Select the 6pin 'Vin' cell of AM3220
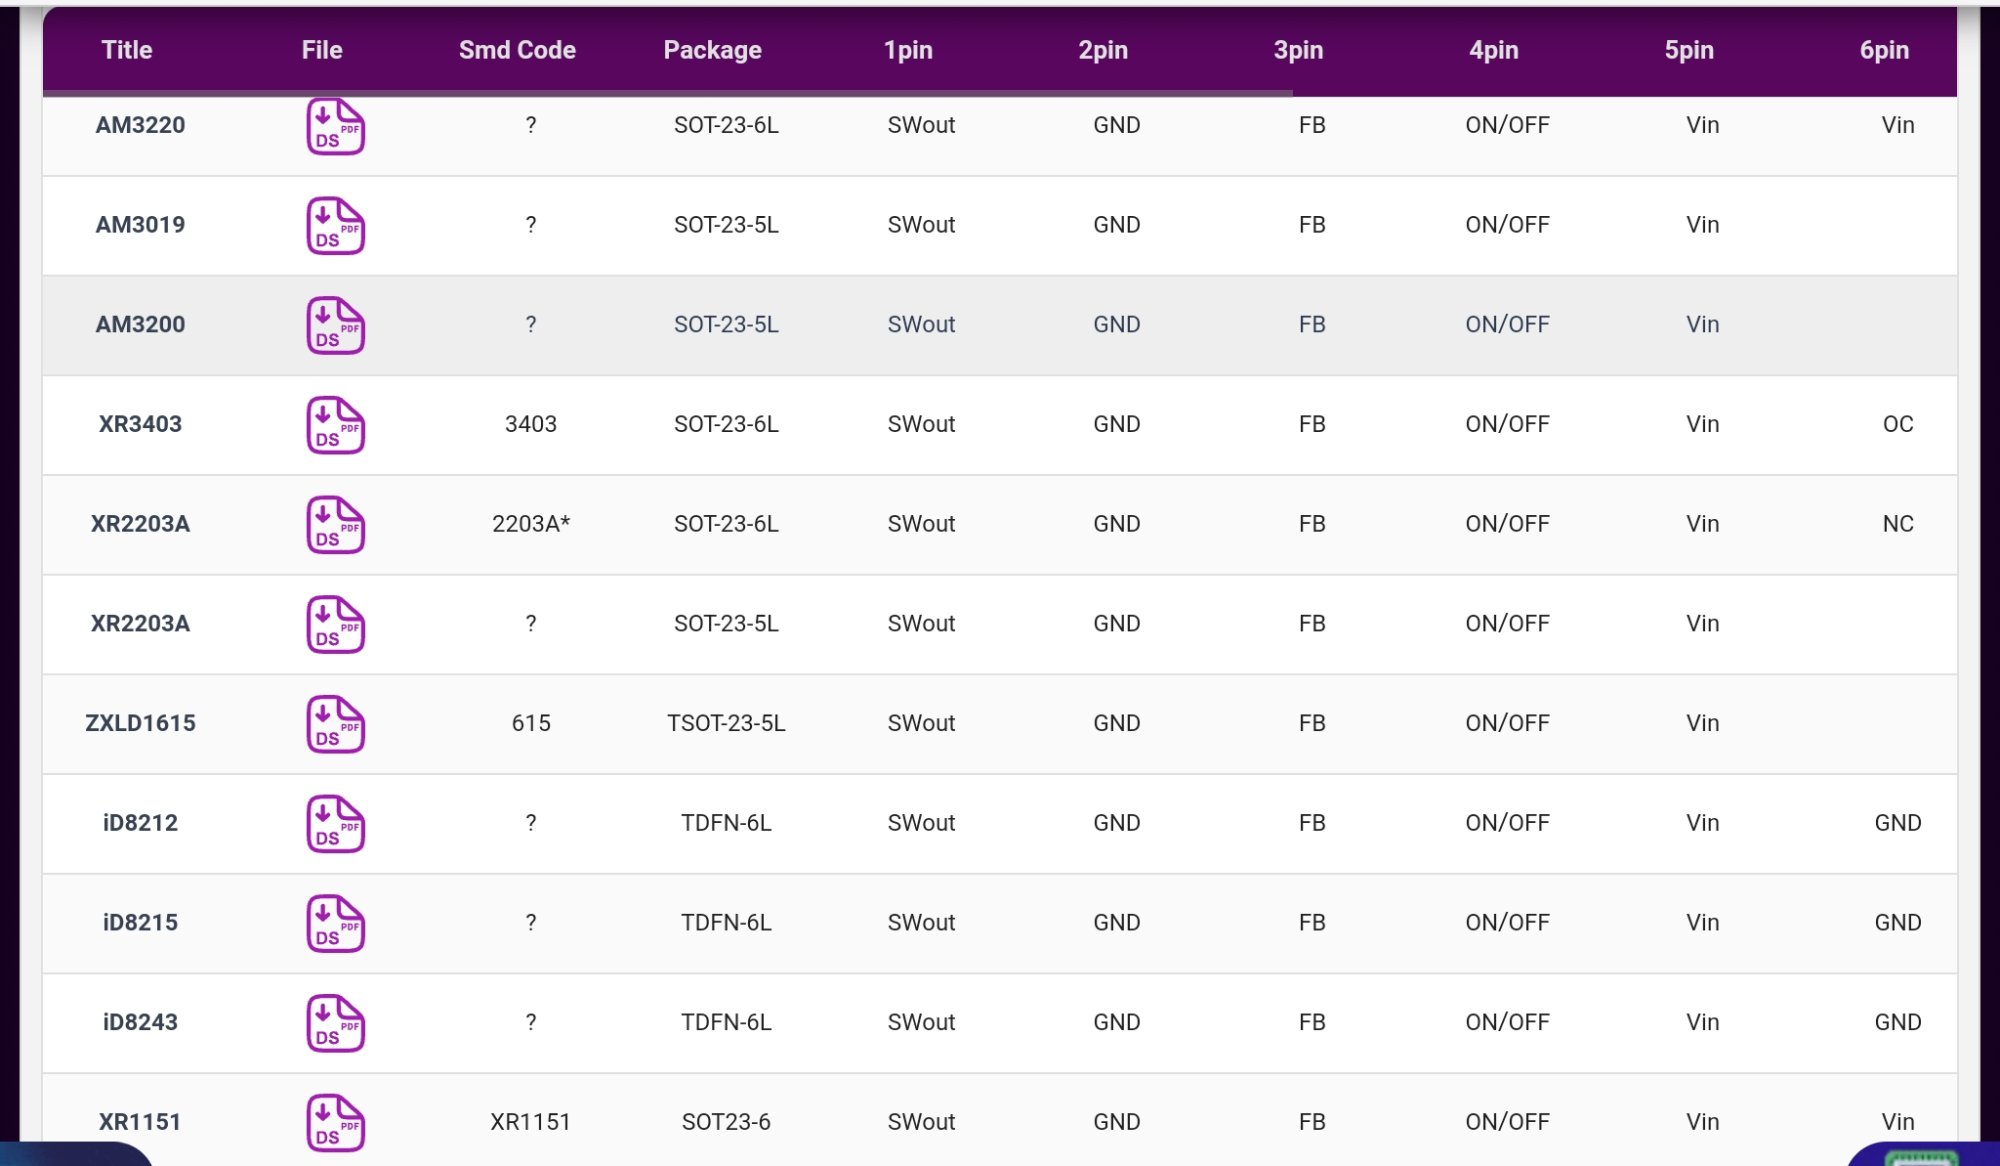The width and height of the screenshot is (2000, 1166). [x=1898, y=125]
